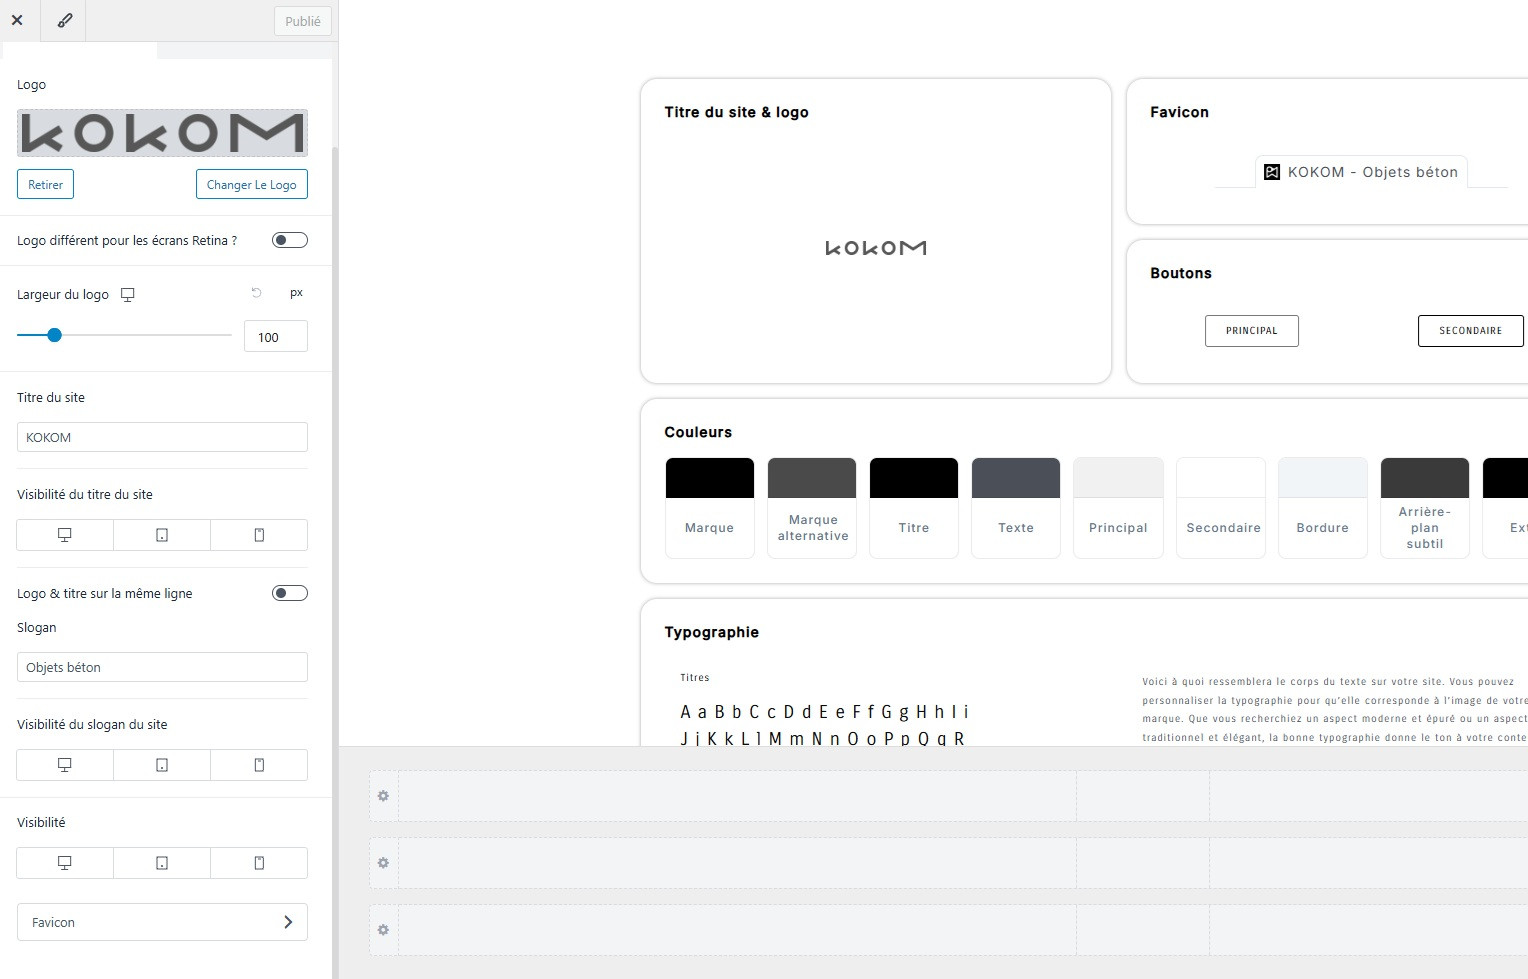The height and width of the screenshot is (979, 1528).
Task: Open settings gear of the bottom builder row
Action: coord(383,930)
